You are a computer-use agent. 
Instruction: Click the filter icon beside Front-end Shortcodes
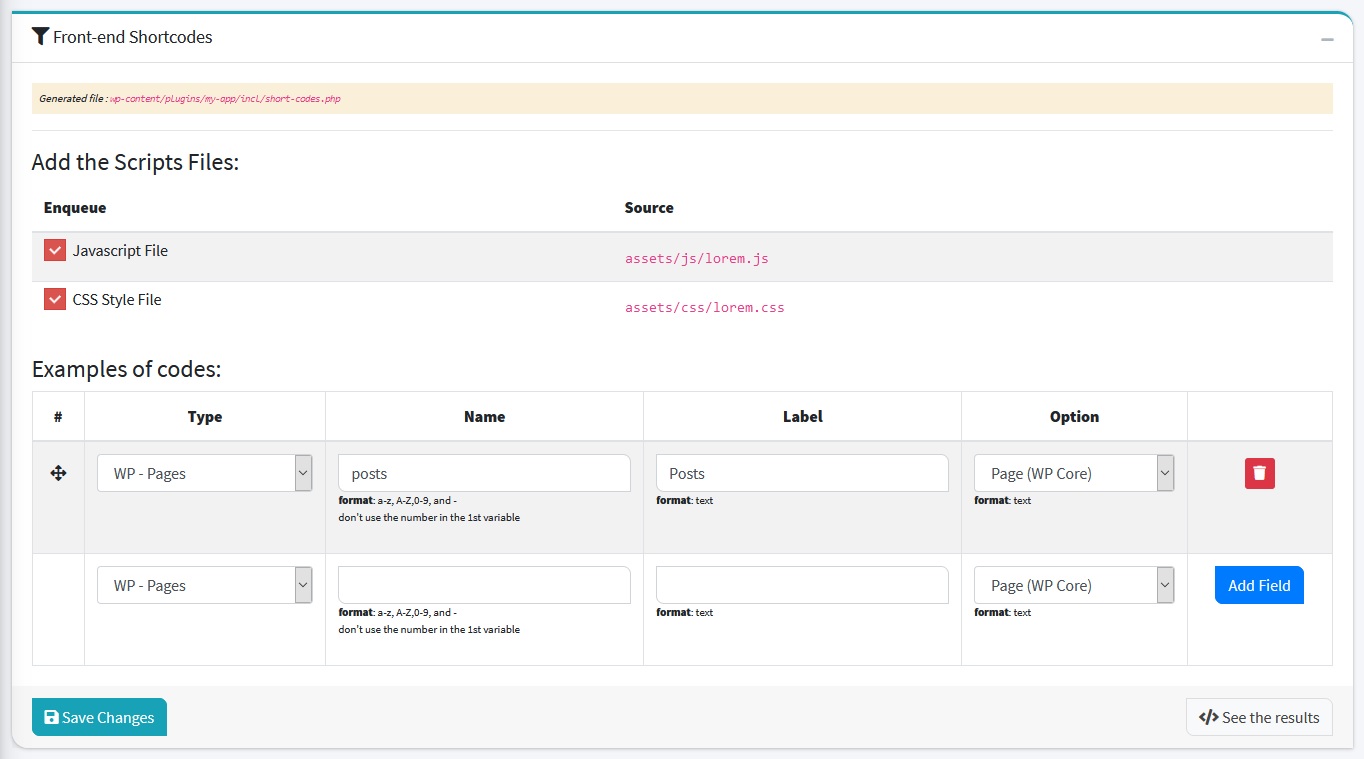(x=40, y=37)
